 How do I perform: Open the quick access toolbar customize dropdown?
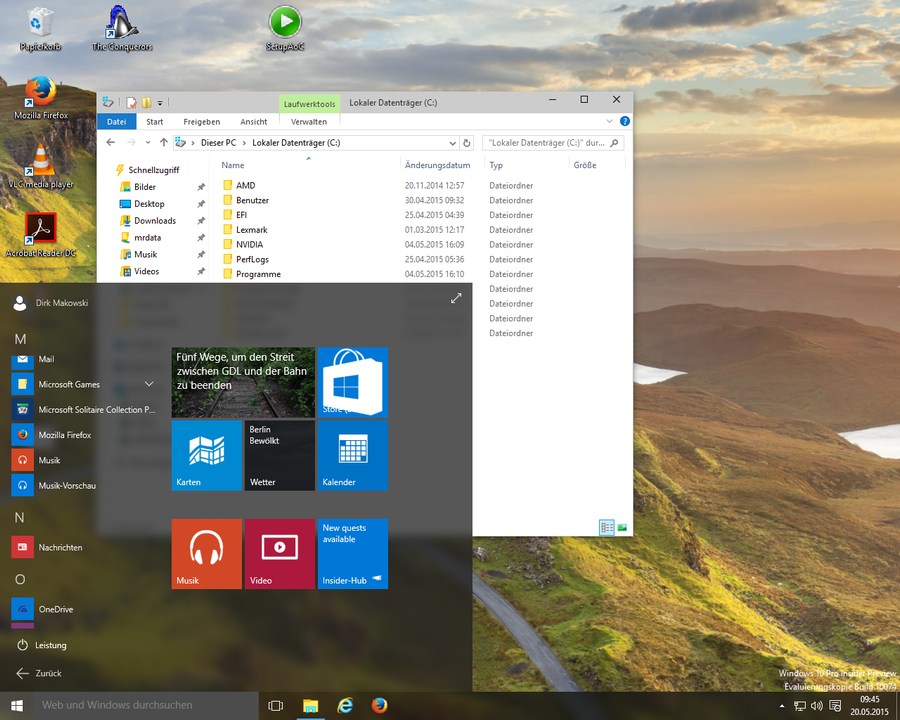[160, 103]
